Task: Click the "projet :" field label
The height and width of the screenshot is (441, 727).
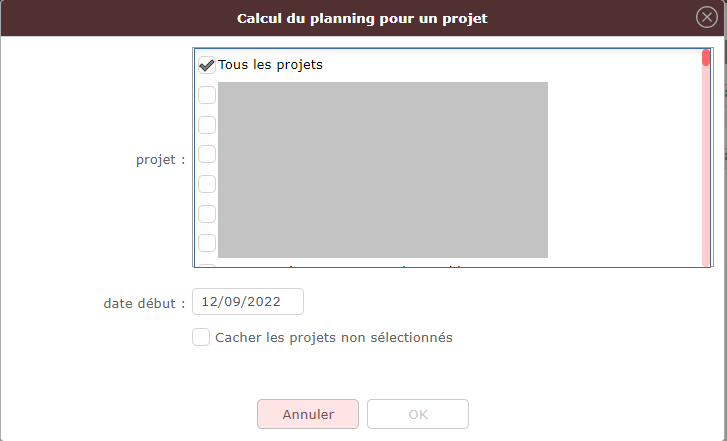Action: click(161, 159)
